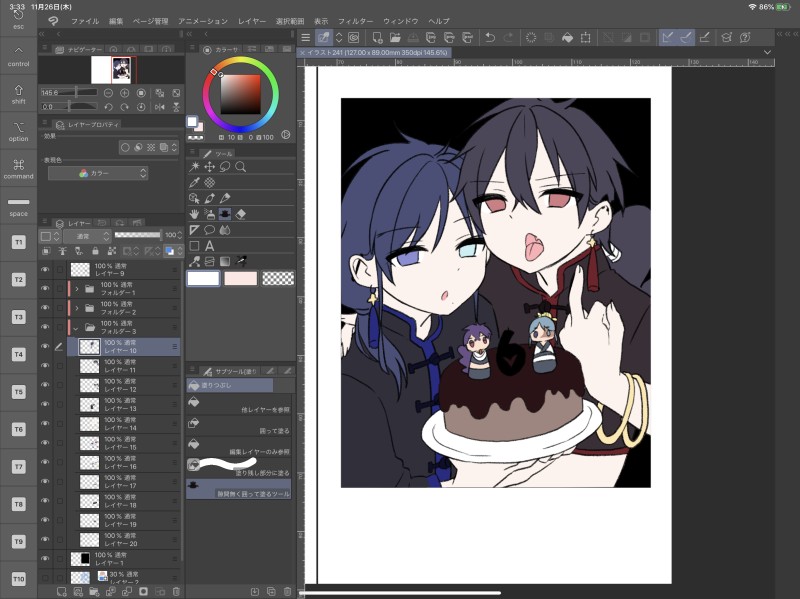Choose the 囲って塗る sub tool
The image size is (800, 599).
coord(239,426)
